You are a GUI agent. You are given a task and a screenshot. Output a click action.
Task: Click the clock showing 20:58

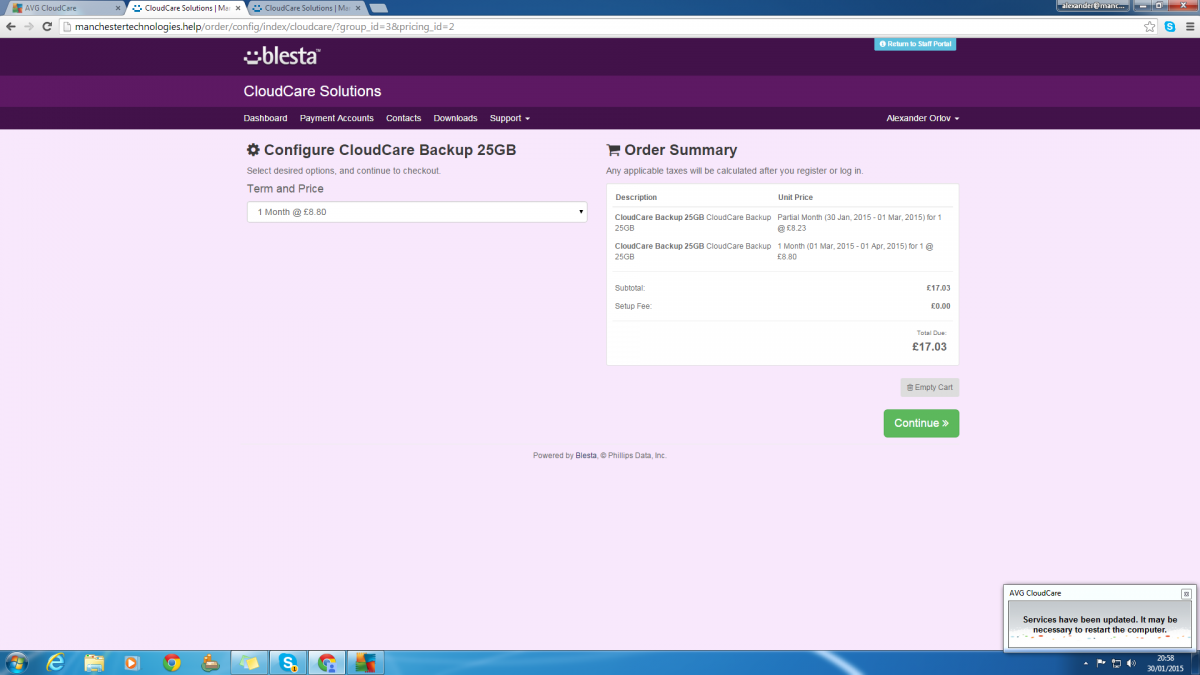1165,658
